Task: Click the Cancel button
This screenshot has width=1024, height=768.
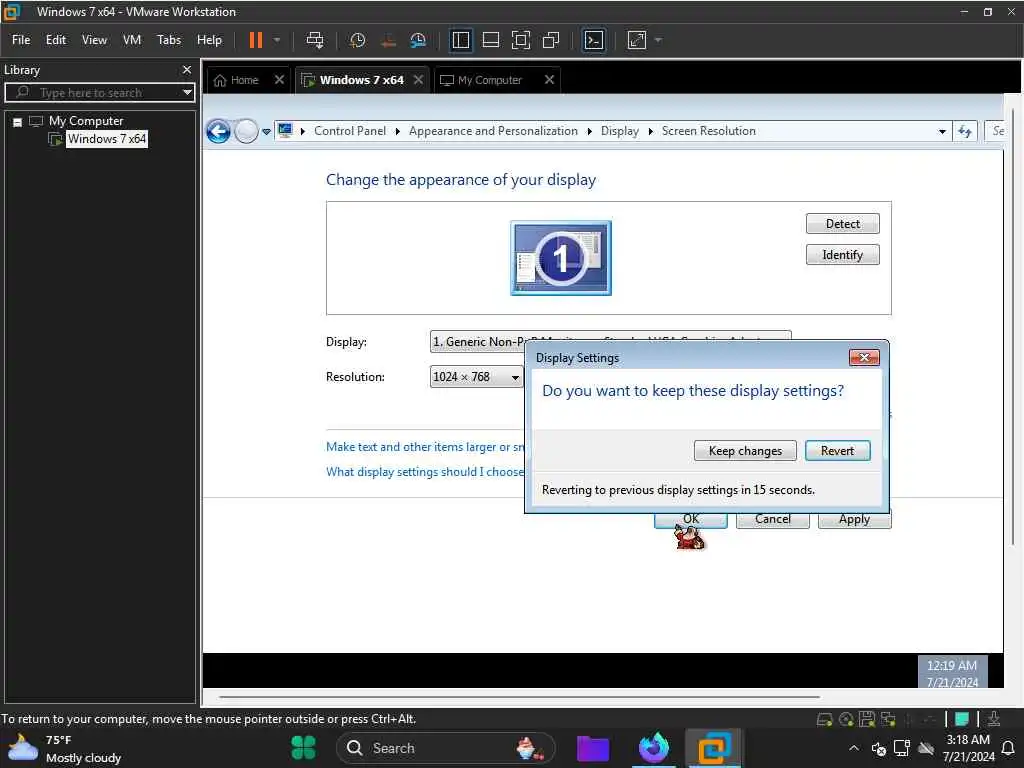Action: [x=773, y=520]
